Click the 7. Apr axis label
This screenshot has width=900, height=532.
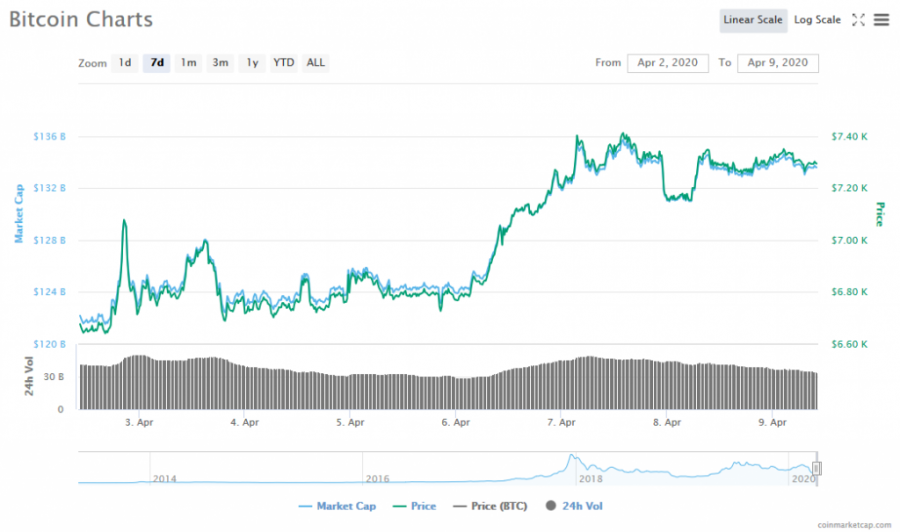(561, 422)
